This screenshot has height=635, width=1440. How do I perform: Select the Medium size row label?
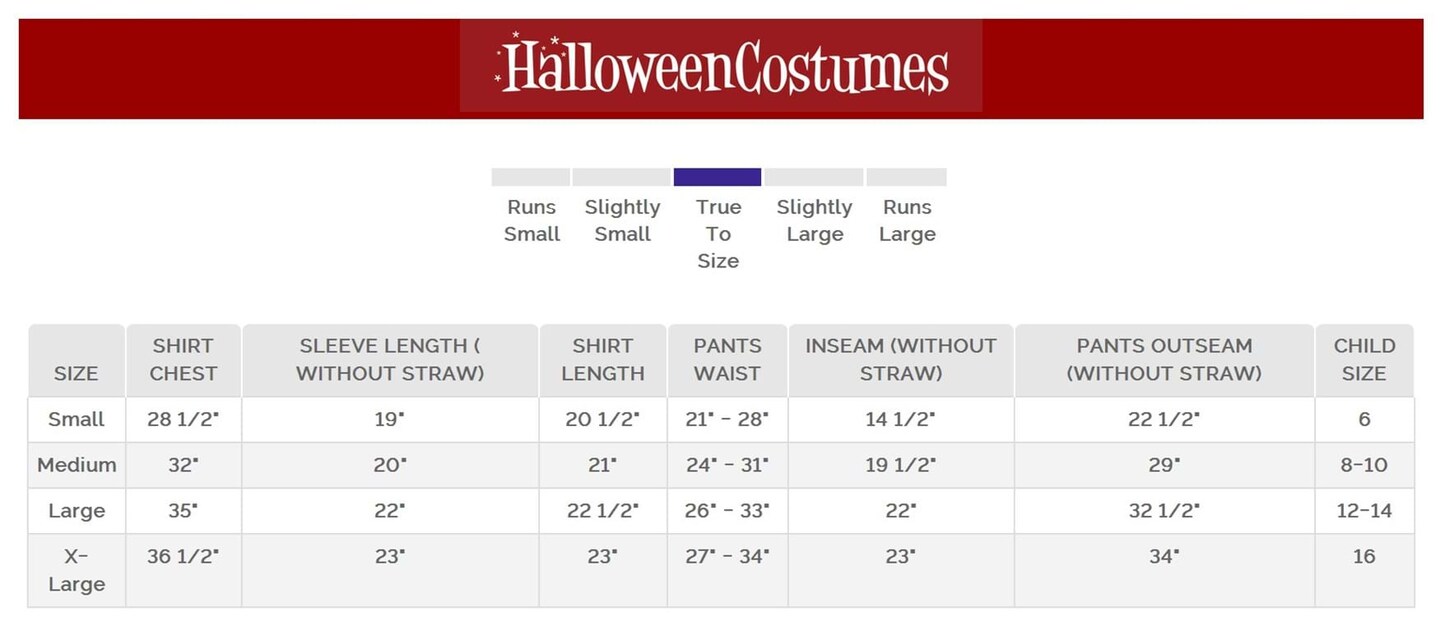pos(76,465)
